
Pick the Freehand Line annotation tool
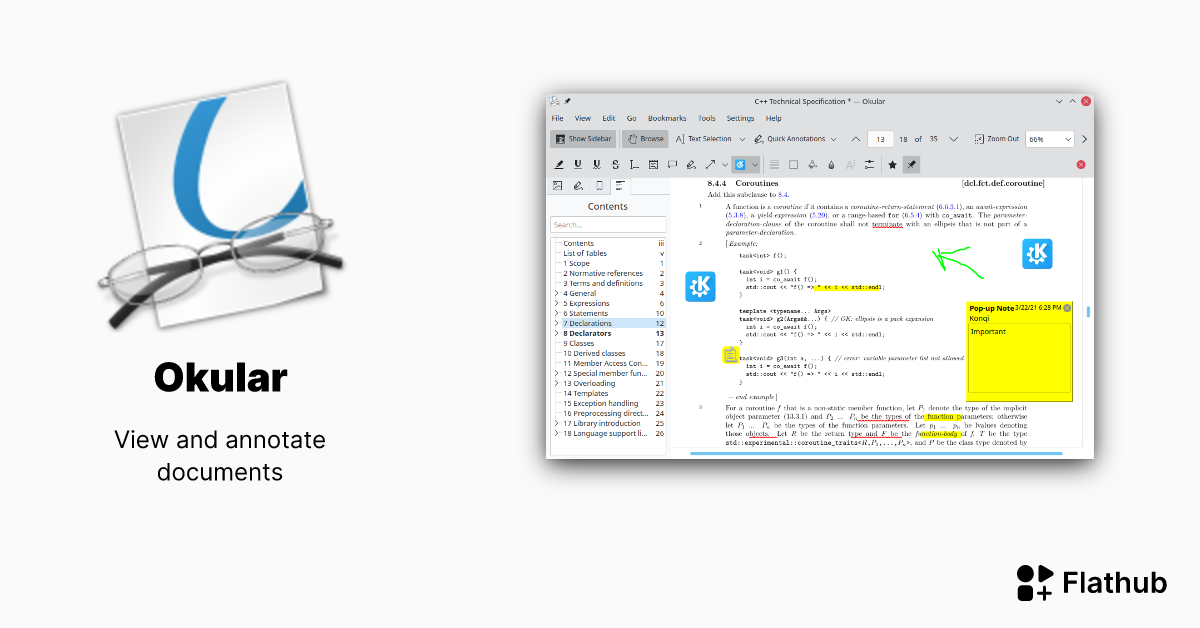click(x=690, y=164)
